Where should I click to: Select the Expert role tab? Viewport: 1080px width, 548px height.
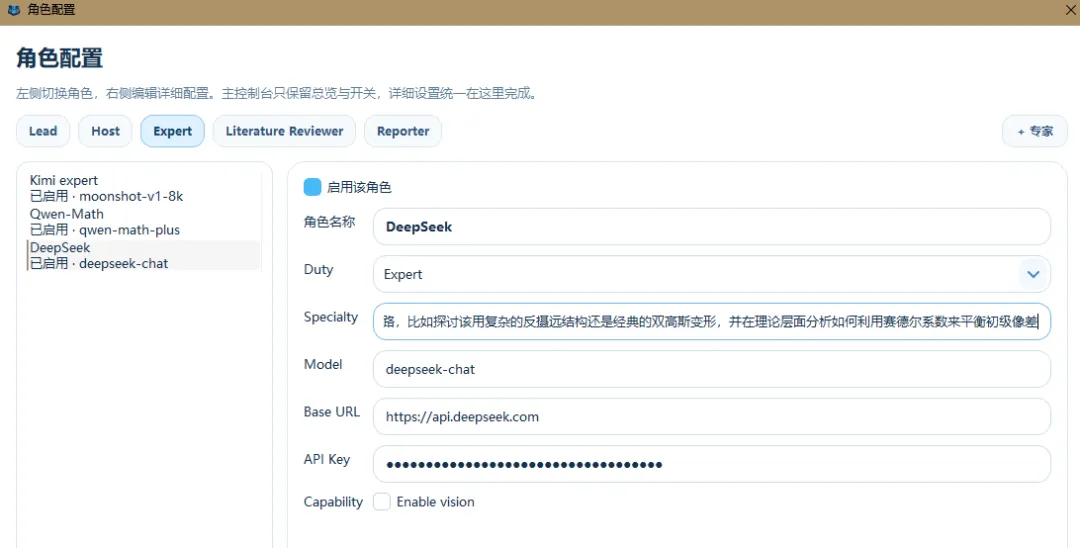click(x=172, y=131)
